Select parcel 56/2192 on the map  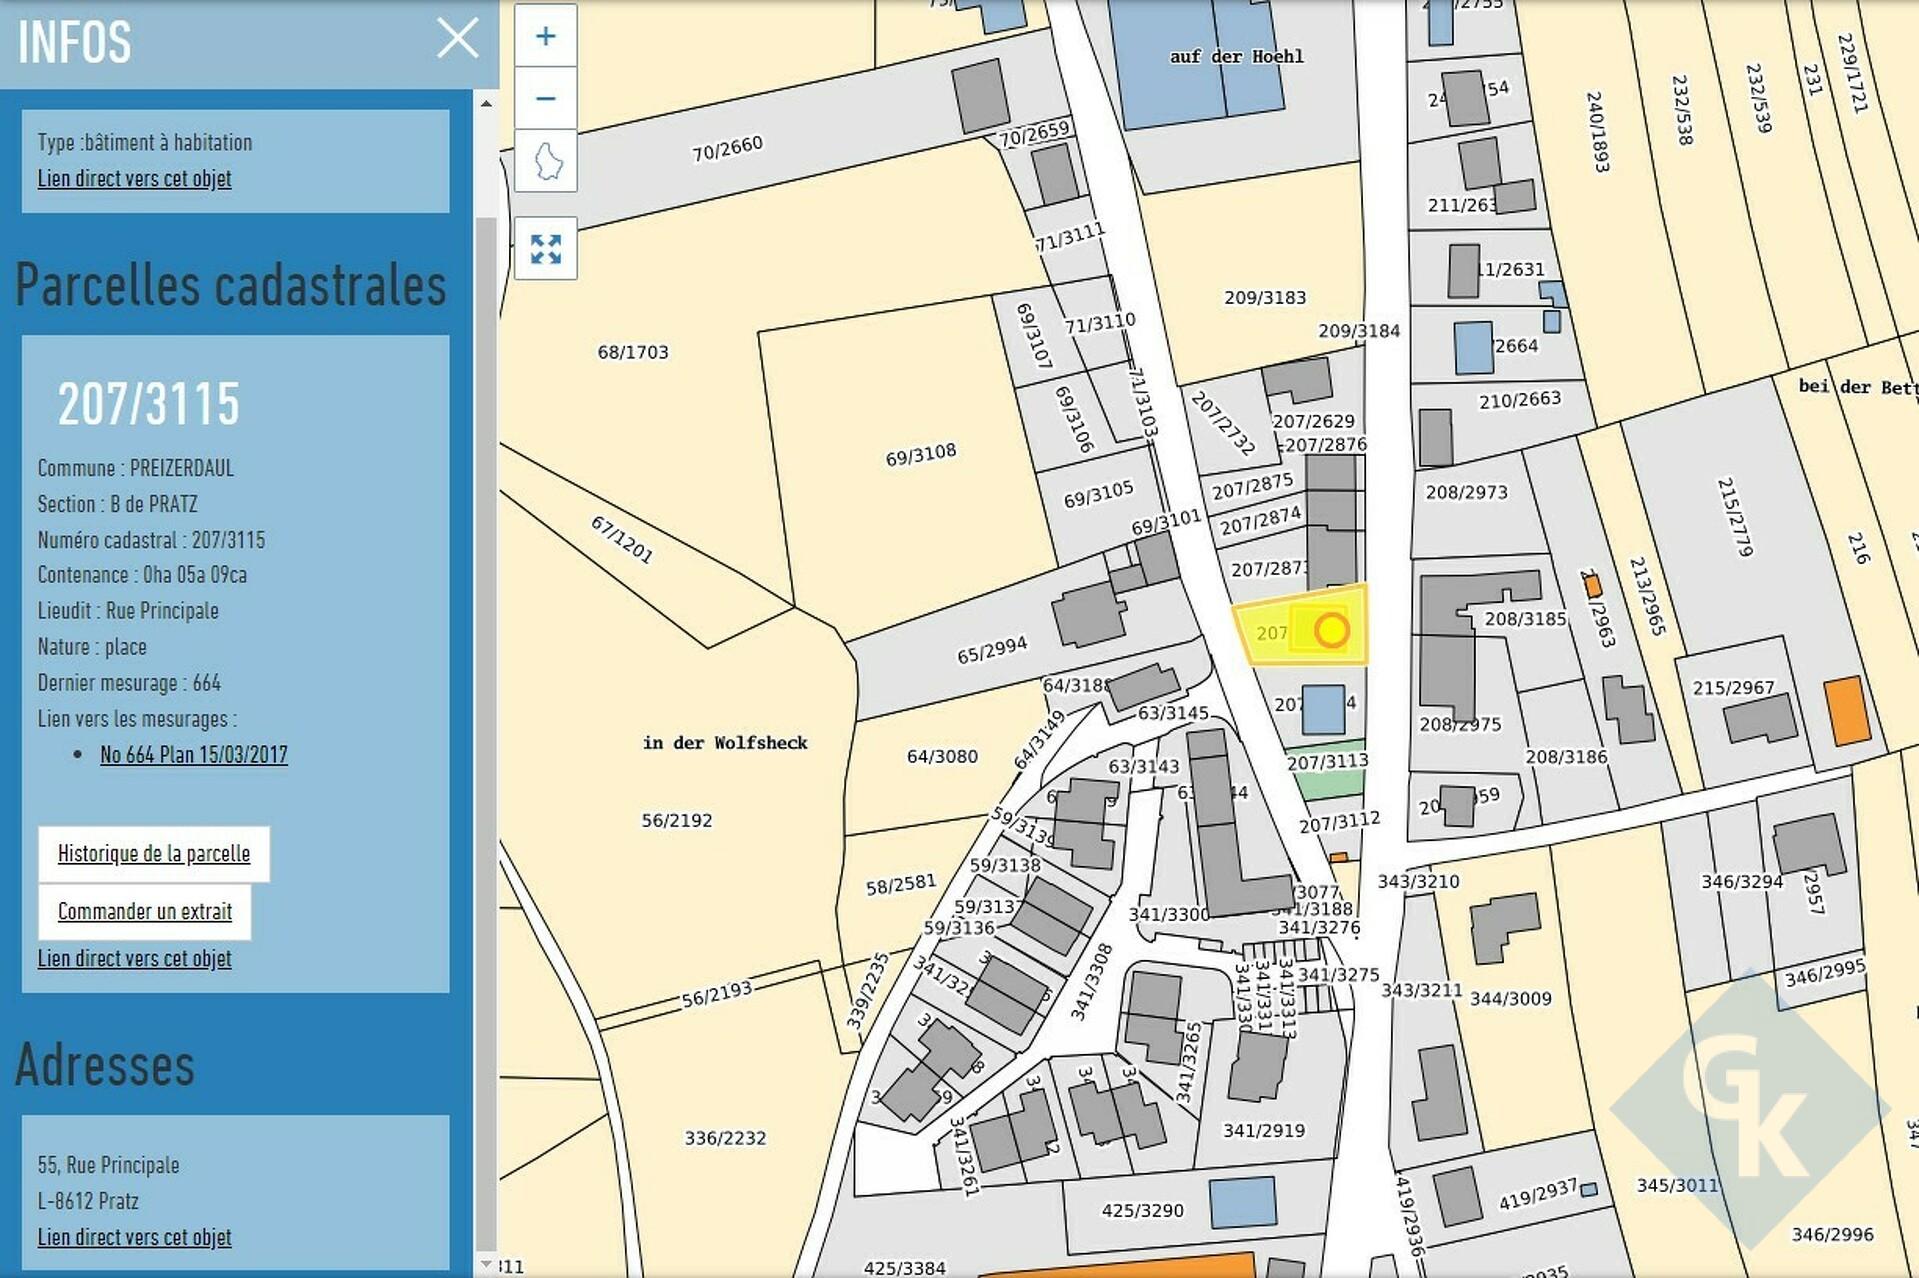pos(676,821)
